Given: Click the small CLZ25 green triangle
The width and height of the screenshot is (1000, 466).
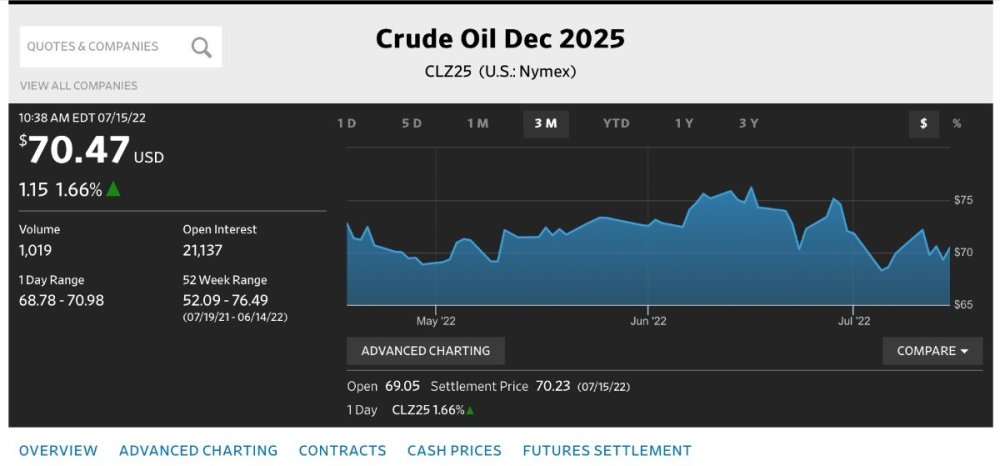Looking at the screenshot, I should coord(470,411).
